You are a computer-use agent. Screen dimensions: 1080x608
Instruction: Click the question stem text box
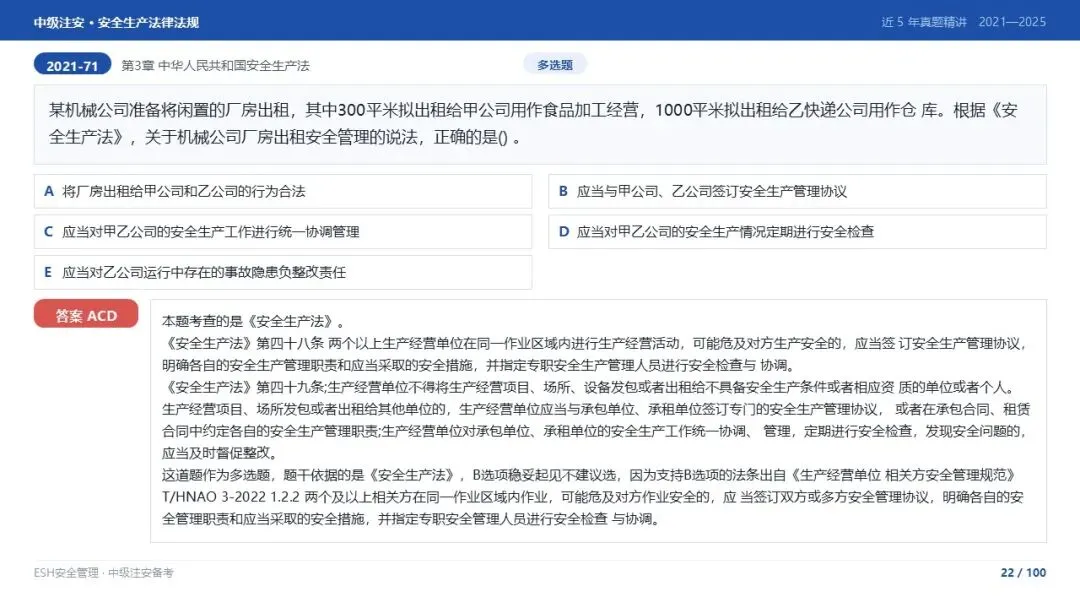(x=540, y=124)
